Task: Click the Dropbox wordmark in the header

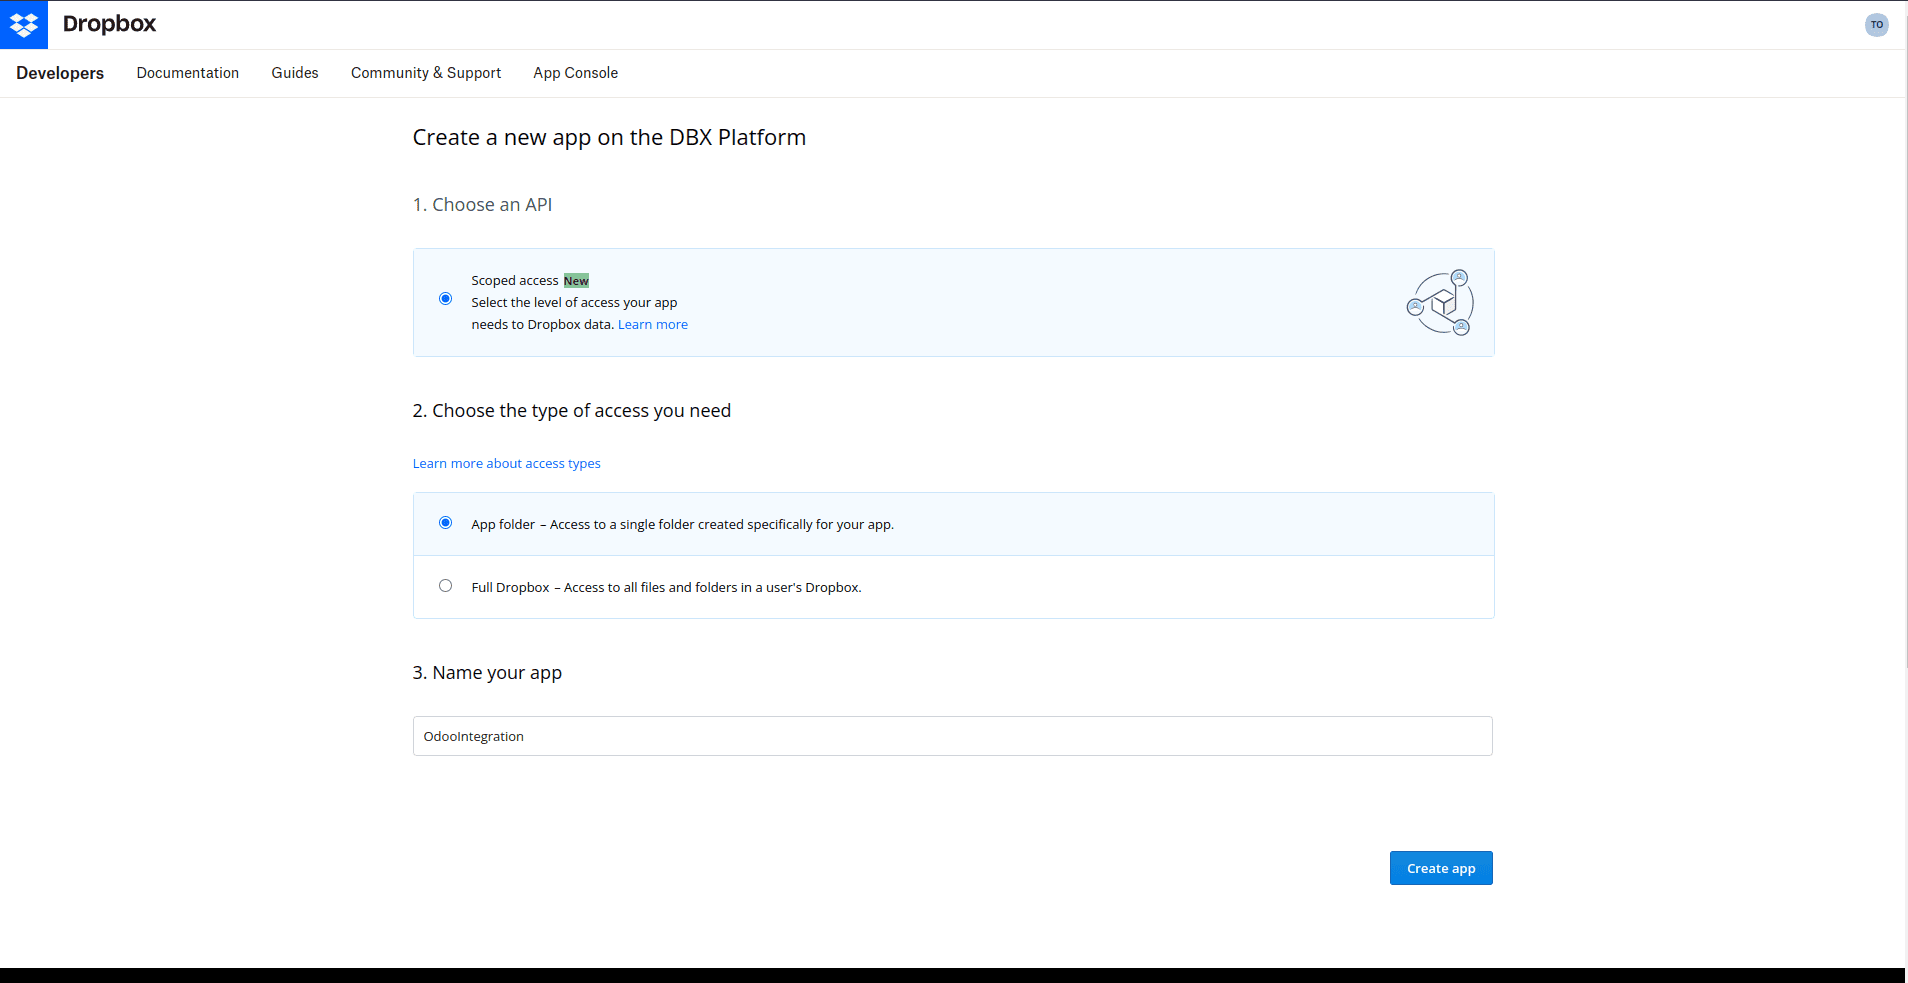Action: (109, 24)
